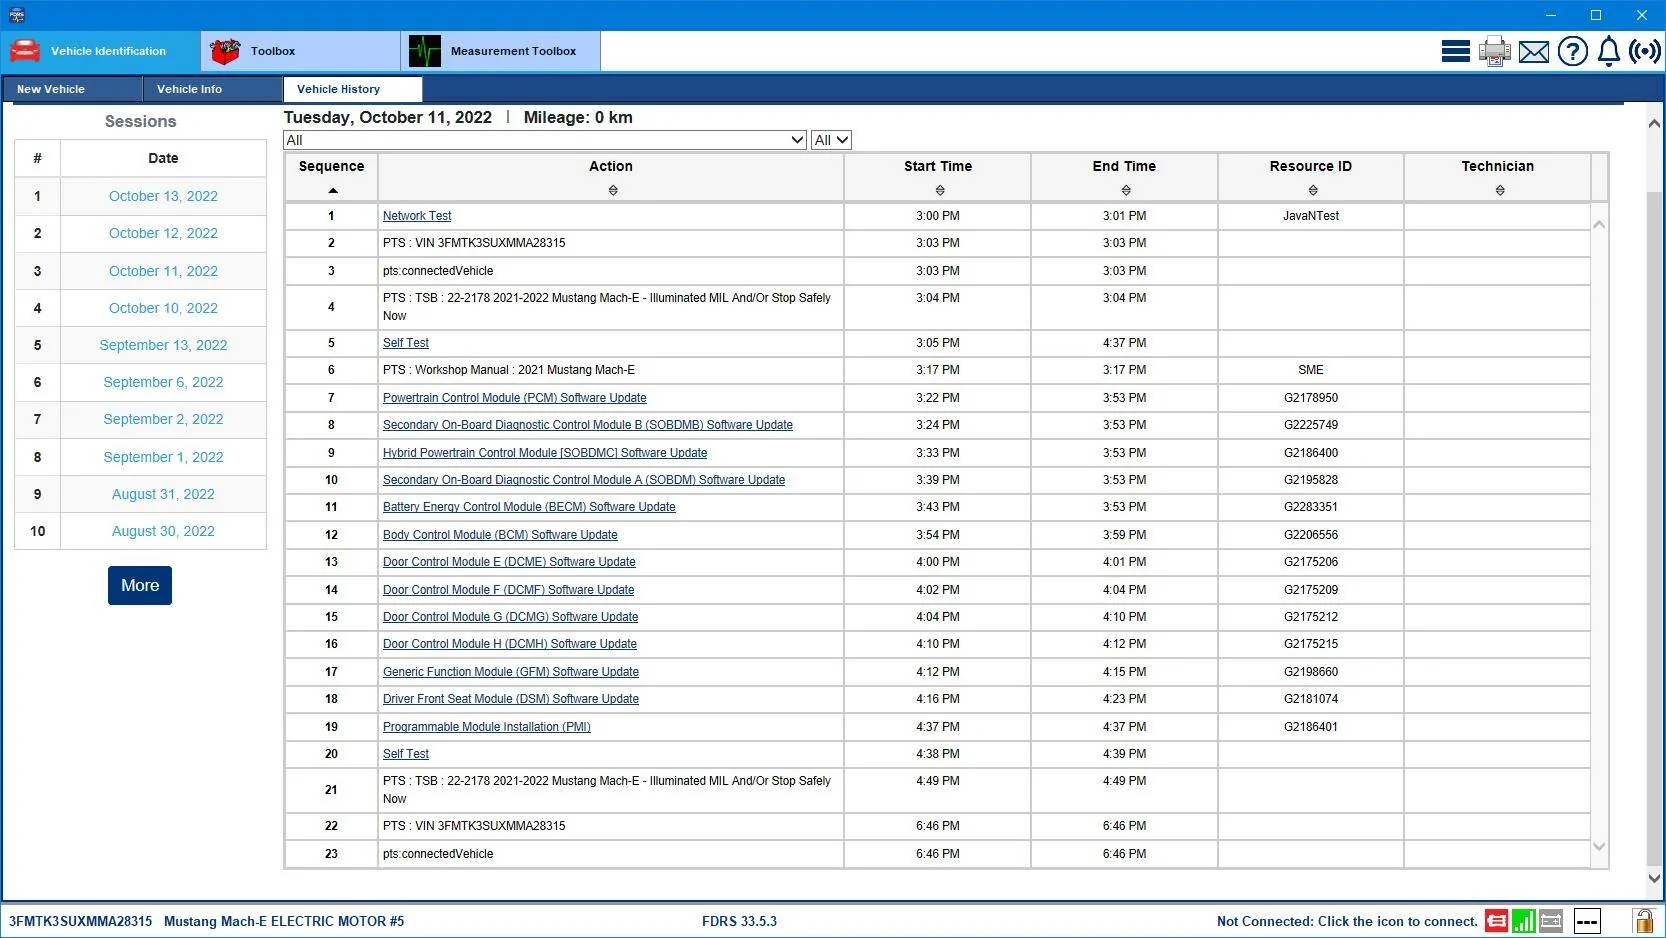This screenshot has height=938, width=1666.
Task: Open the September 1, 2022 session
Action: [163, 457]
